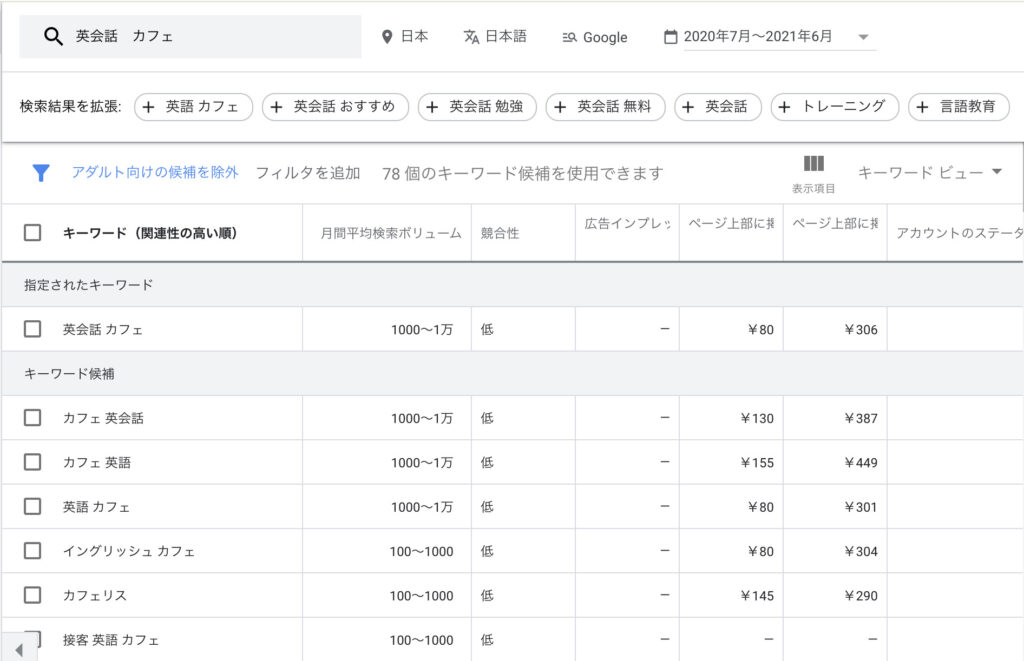This screenshot has width=1024, height=661.
Task: Check the 英語 カフェ row checkbox
Action: [33, 506]
